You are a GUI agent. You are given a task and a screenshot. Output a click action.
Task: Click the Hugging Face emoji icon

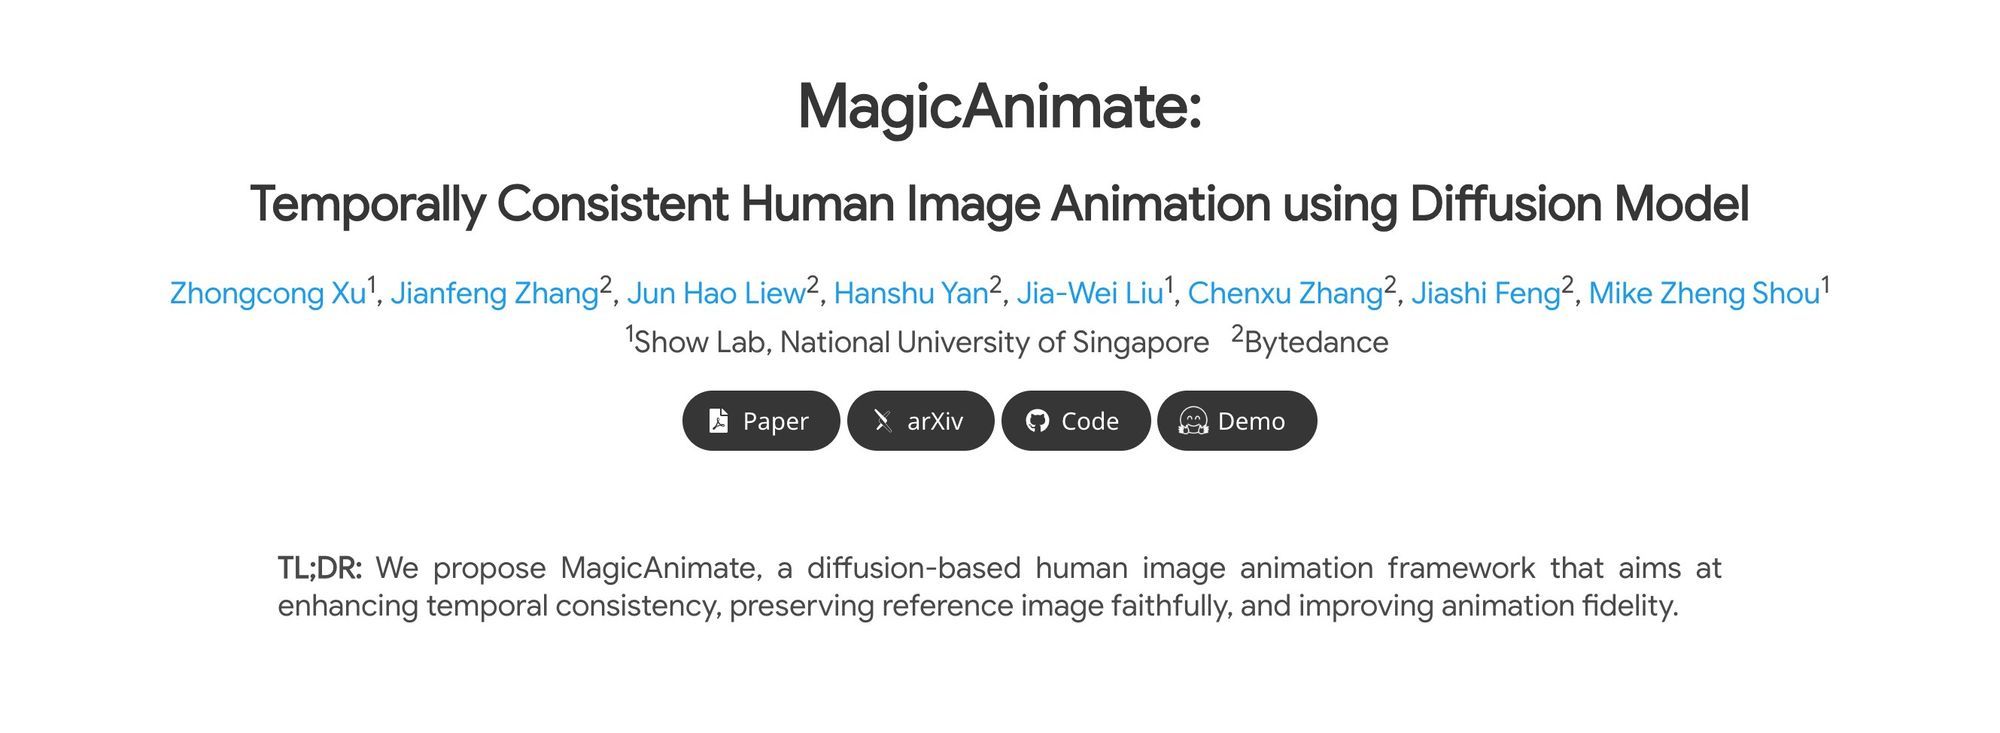[1193, 421]
